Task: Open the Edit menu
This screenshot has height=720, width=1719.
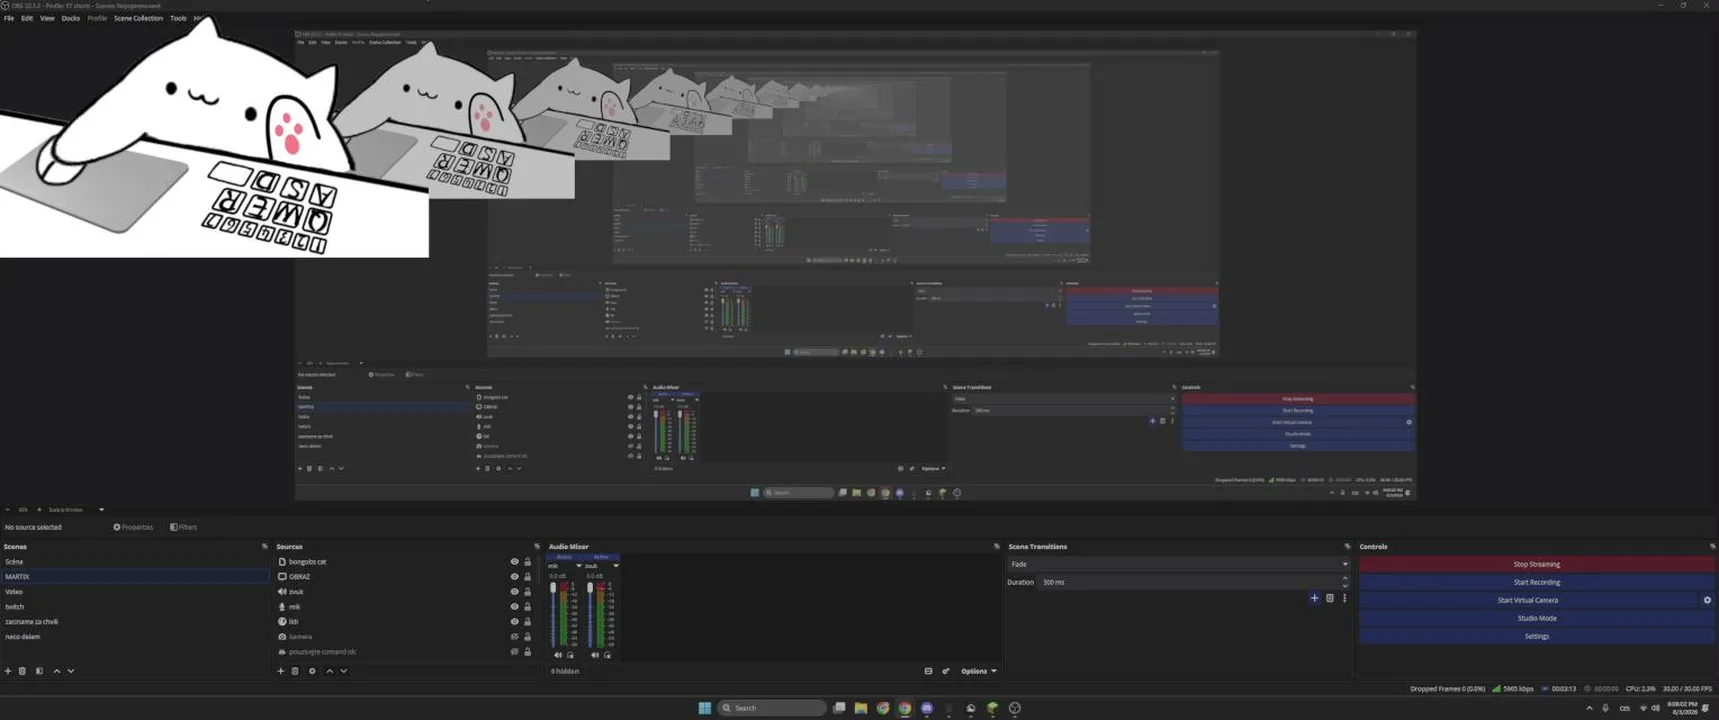Action: pos(27,18)
